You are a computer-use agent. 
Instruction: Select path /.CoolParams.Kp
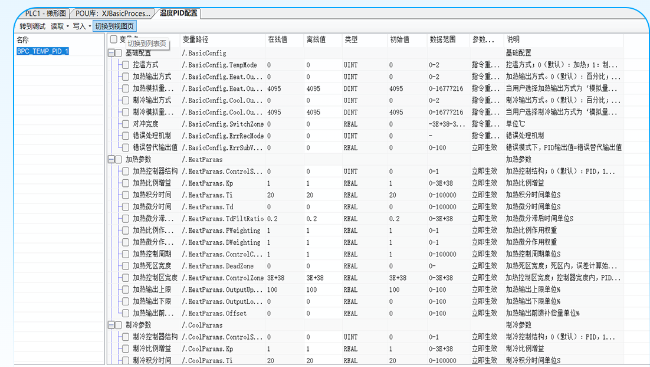coord(207,349)
